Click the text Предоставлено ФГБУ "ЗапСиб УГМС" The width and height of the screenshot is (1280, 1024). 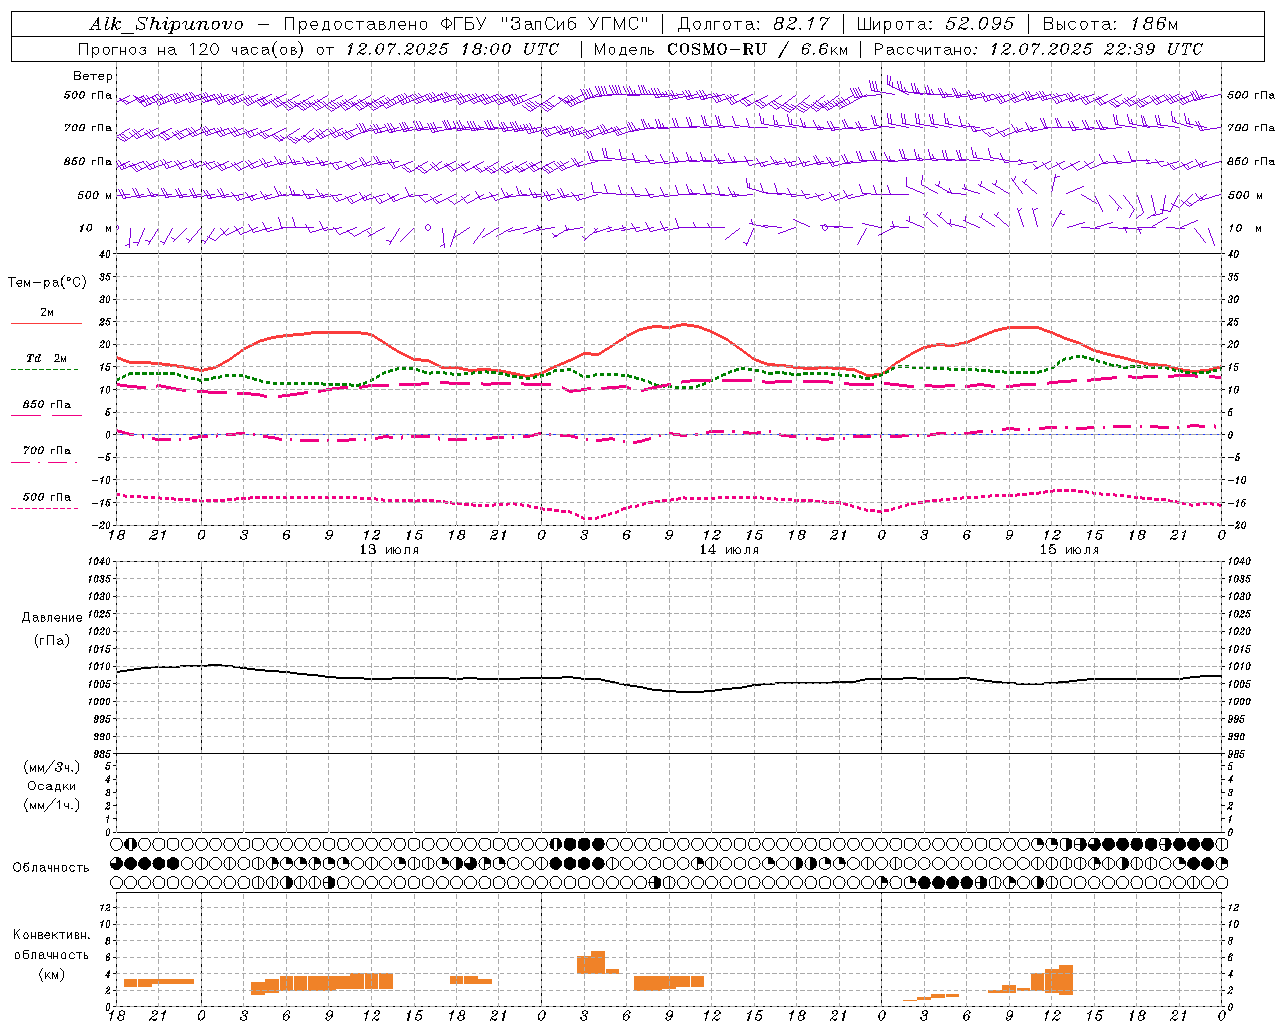coord(466,24)
